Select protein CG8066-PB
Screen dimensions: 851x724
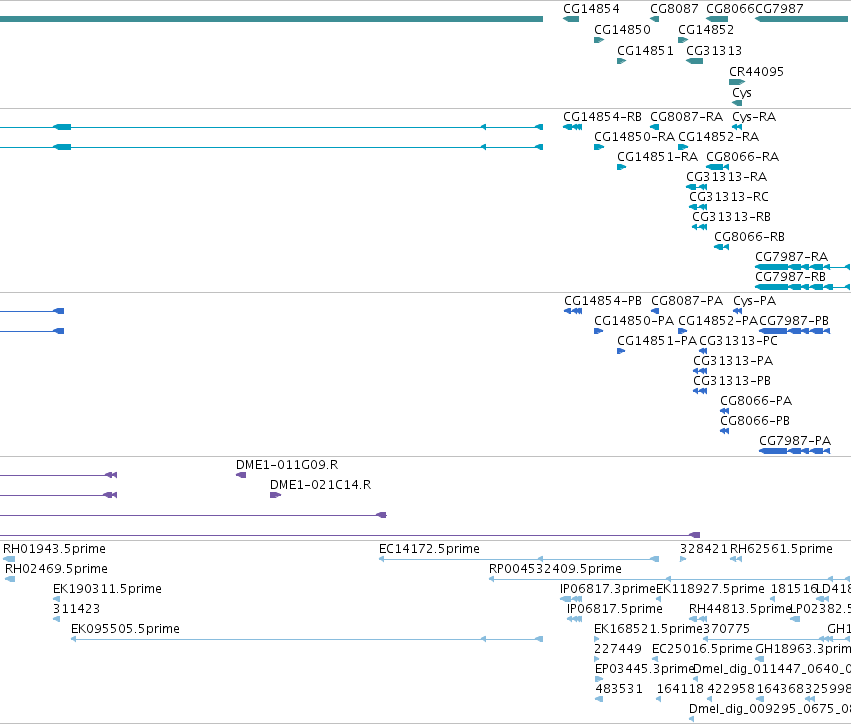pos(755,421)
